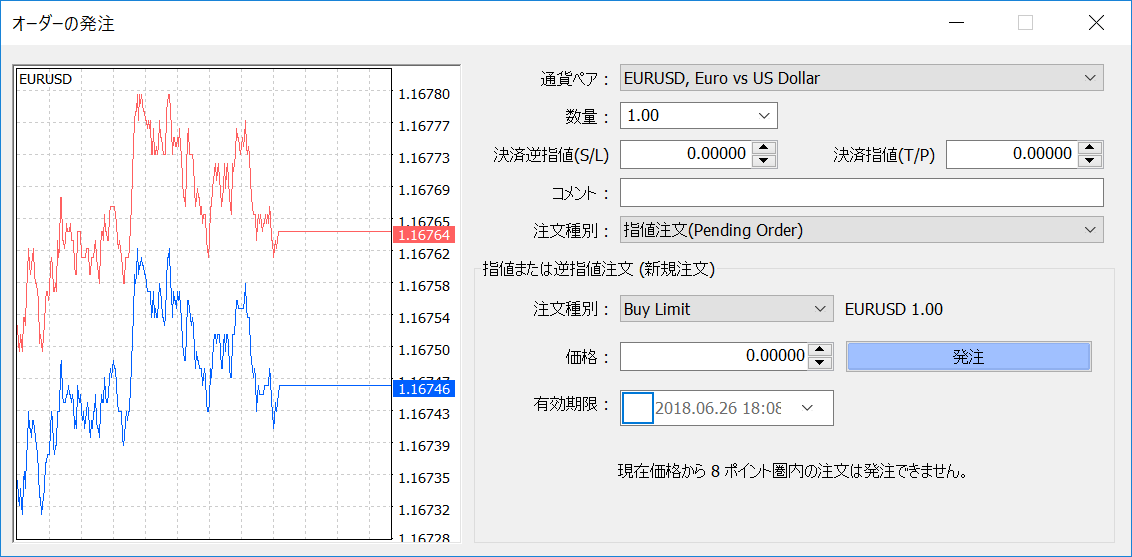
Task: Open 指値注文(Pending Order) type dropdown
Action: pyautogui.click(x=861, y=230)
